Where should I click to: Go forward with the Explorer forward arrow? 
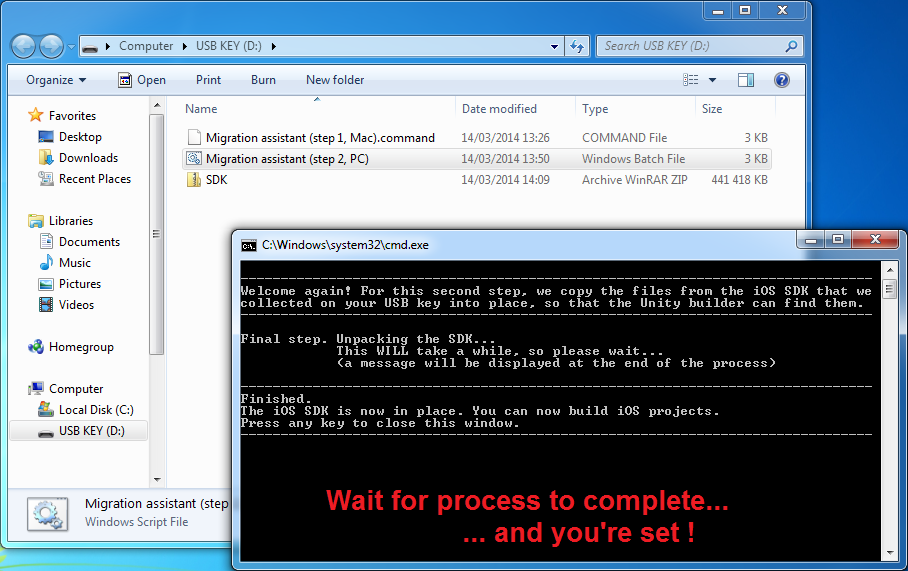[51, 46]
